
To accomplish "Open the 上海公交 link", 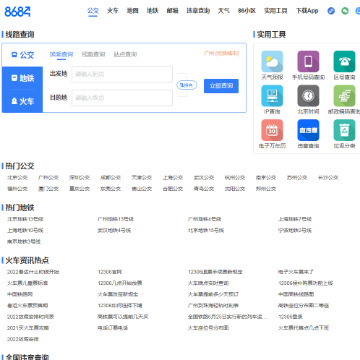I will (x=173, y=178).
